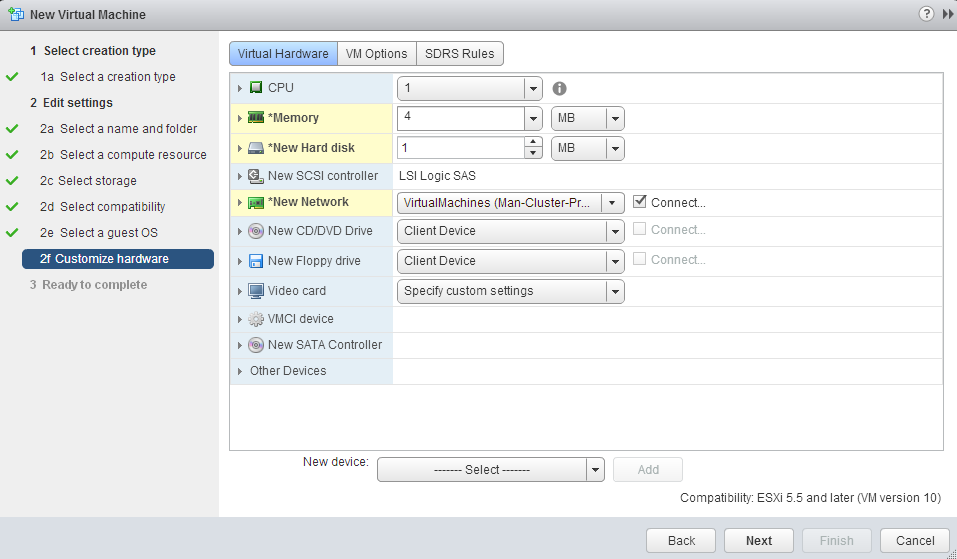Open the Memory size dropdown arrow
957x559 pixels.
click(x=533, y=118)
